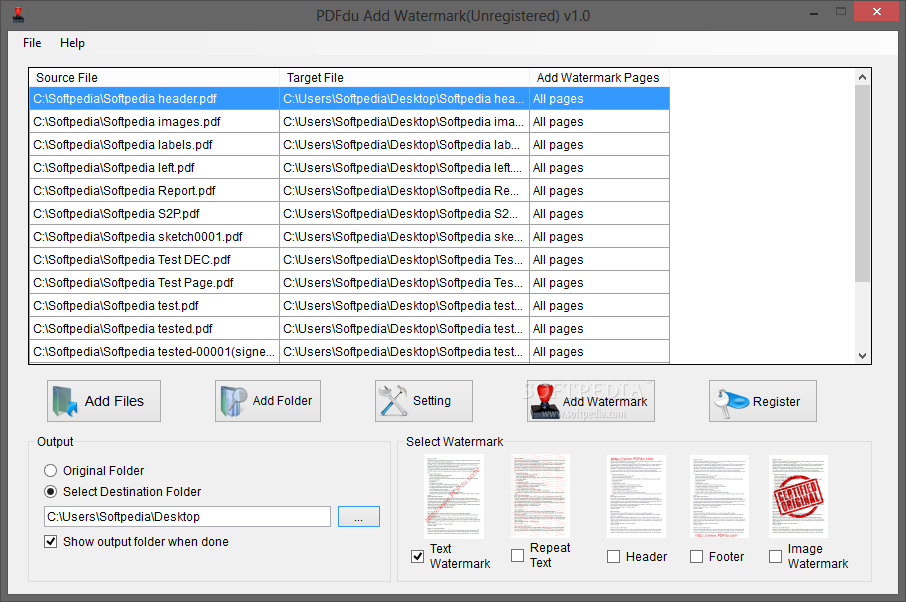This screenshot has height=602, width=906.
Task: Click the Text Watermark preview thumbnail
Action: 454,496
